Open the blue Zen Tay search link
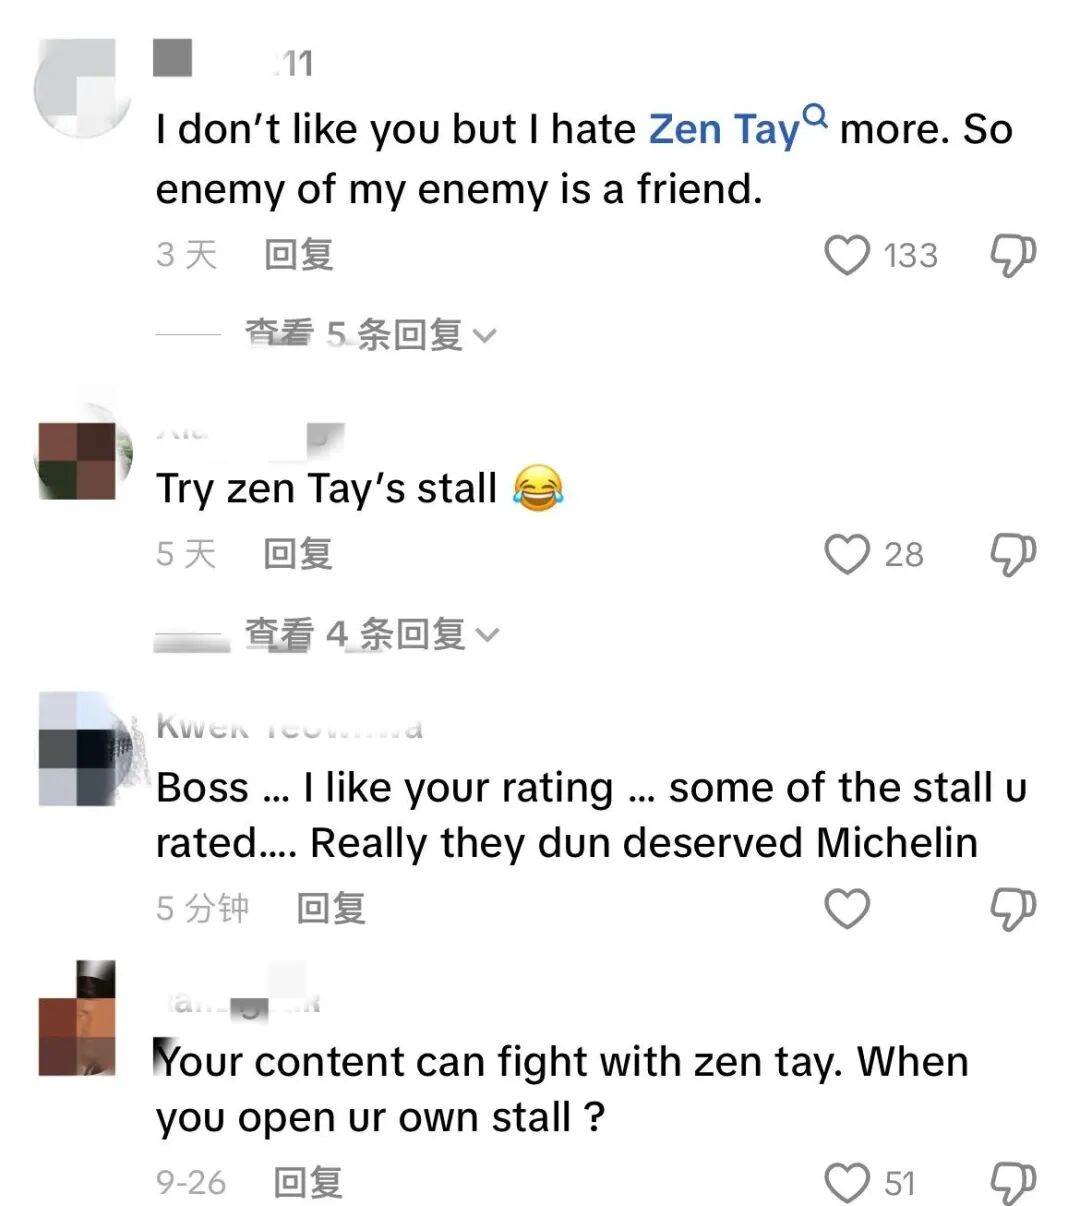This screenshot has height=1206, width=1080. pyautogui.click(x=725, y=130)
